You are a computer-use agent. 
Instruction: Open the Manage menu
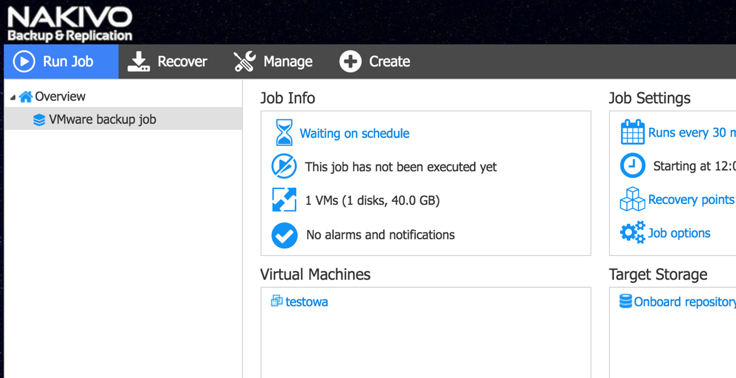click(x=273, y=62)
